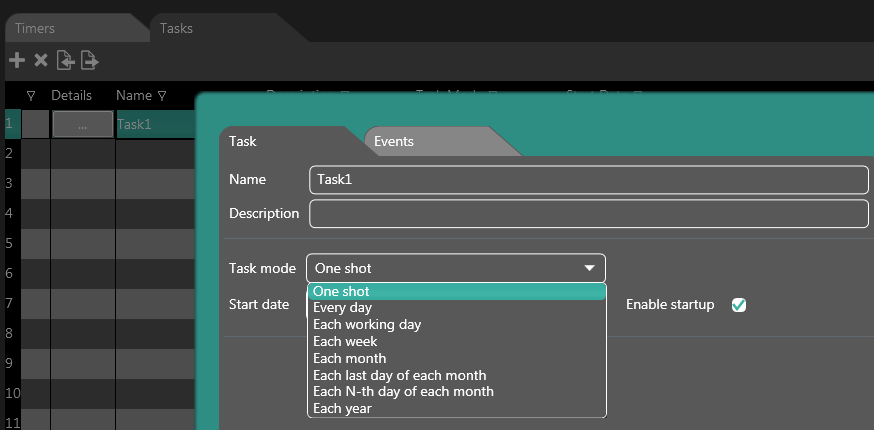This screenshot has width=874, height=430.
Task: Choose Each last day of each month
Action: click(457, 375)
